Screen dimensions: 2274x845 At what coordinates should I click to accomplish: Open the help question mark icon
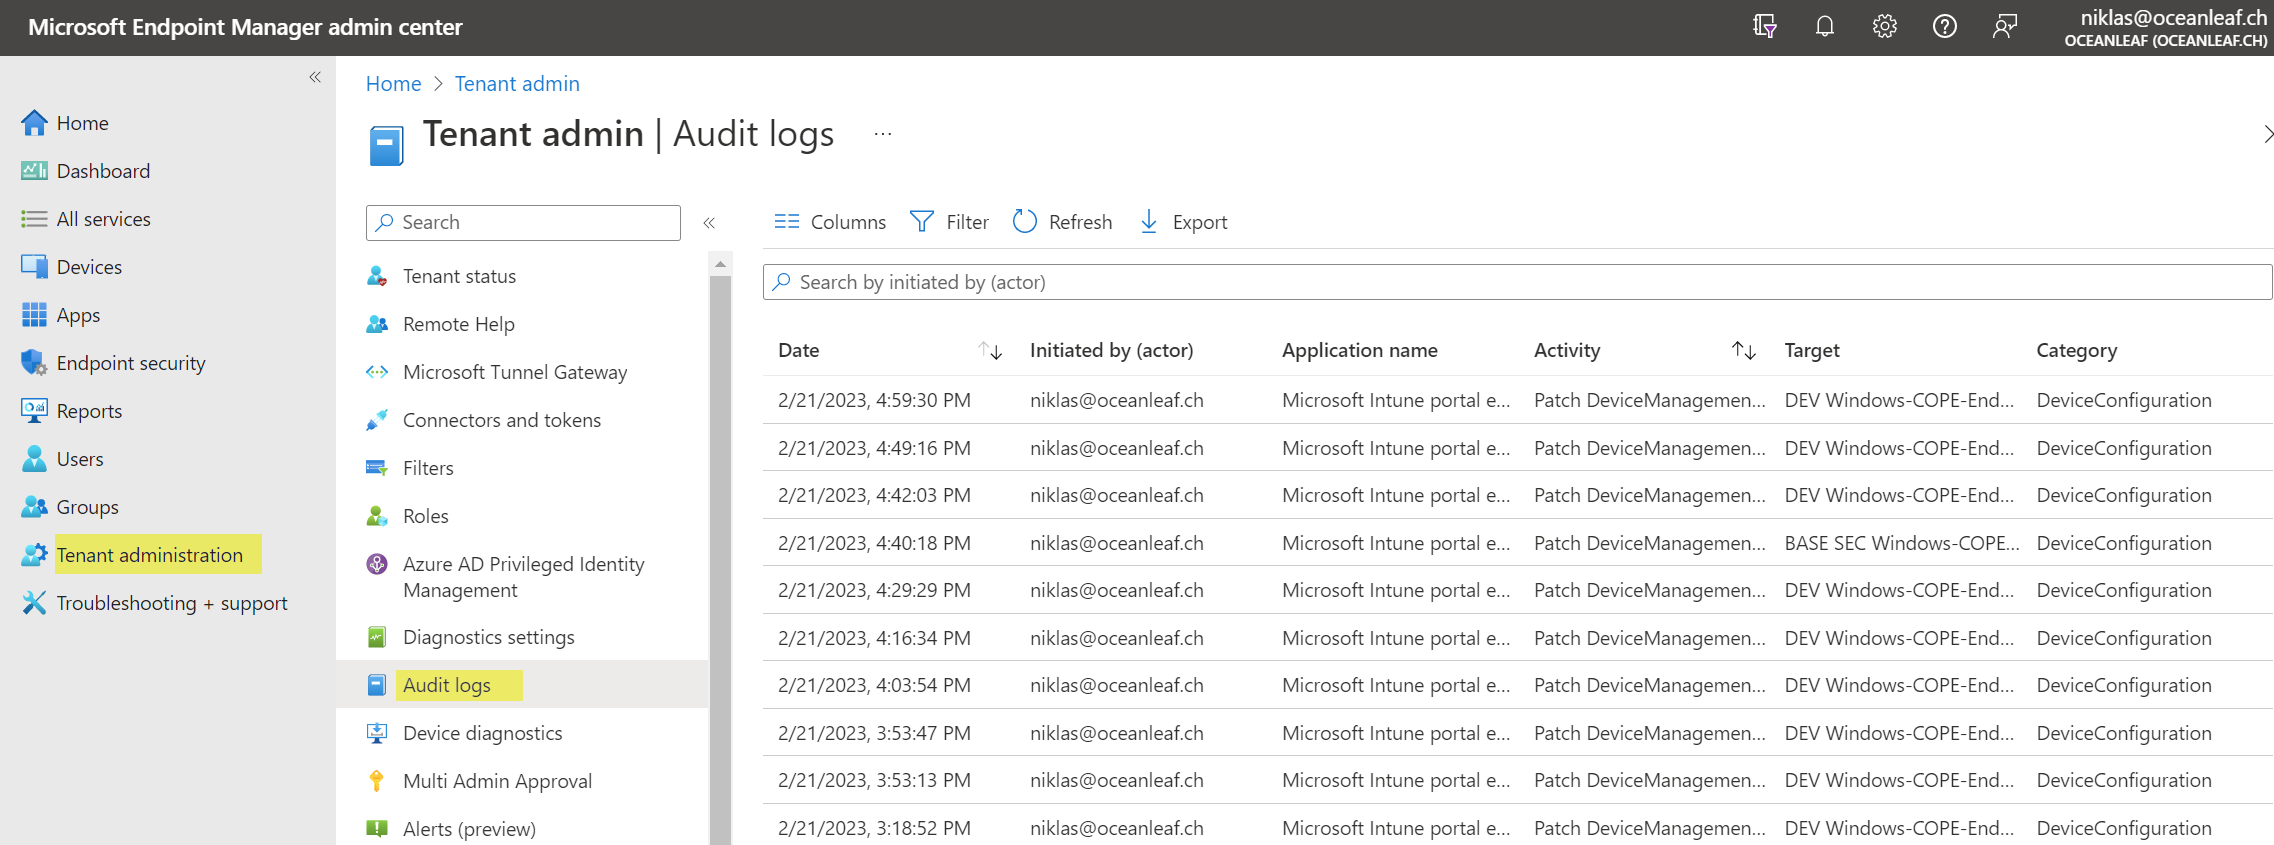[x=1944, y=26]
